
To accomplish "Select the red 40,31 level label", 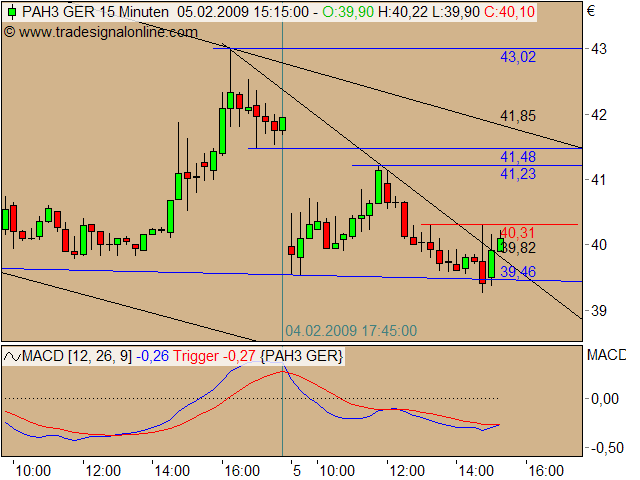I will click(x=518, y=232).
